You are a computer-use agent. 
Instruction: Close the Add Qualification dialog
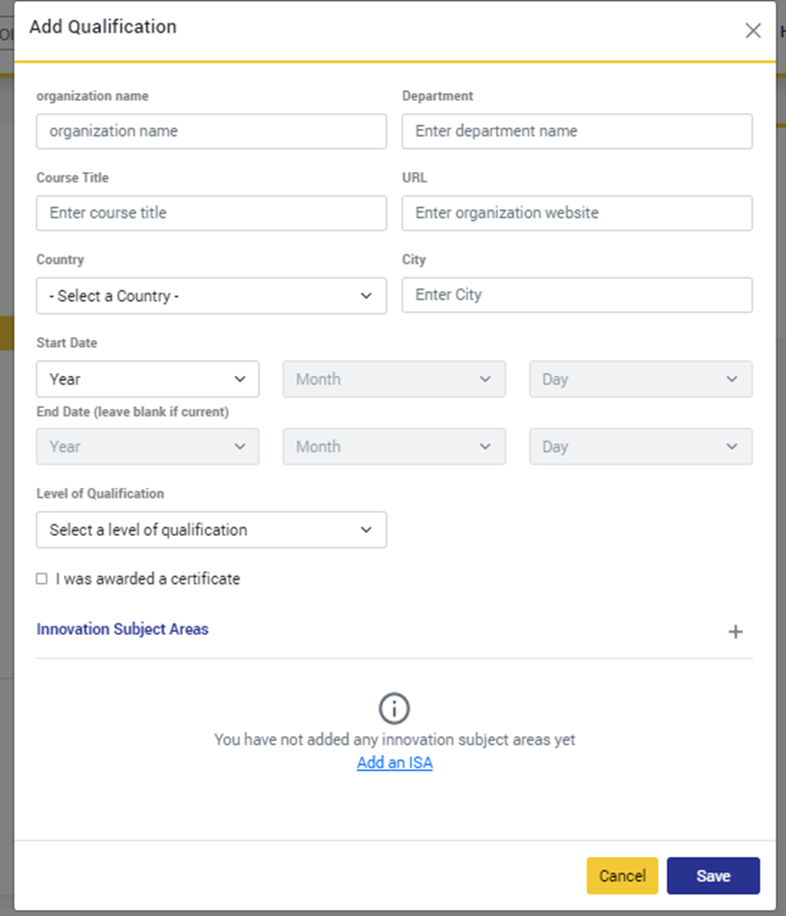point(753,30)
